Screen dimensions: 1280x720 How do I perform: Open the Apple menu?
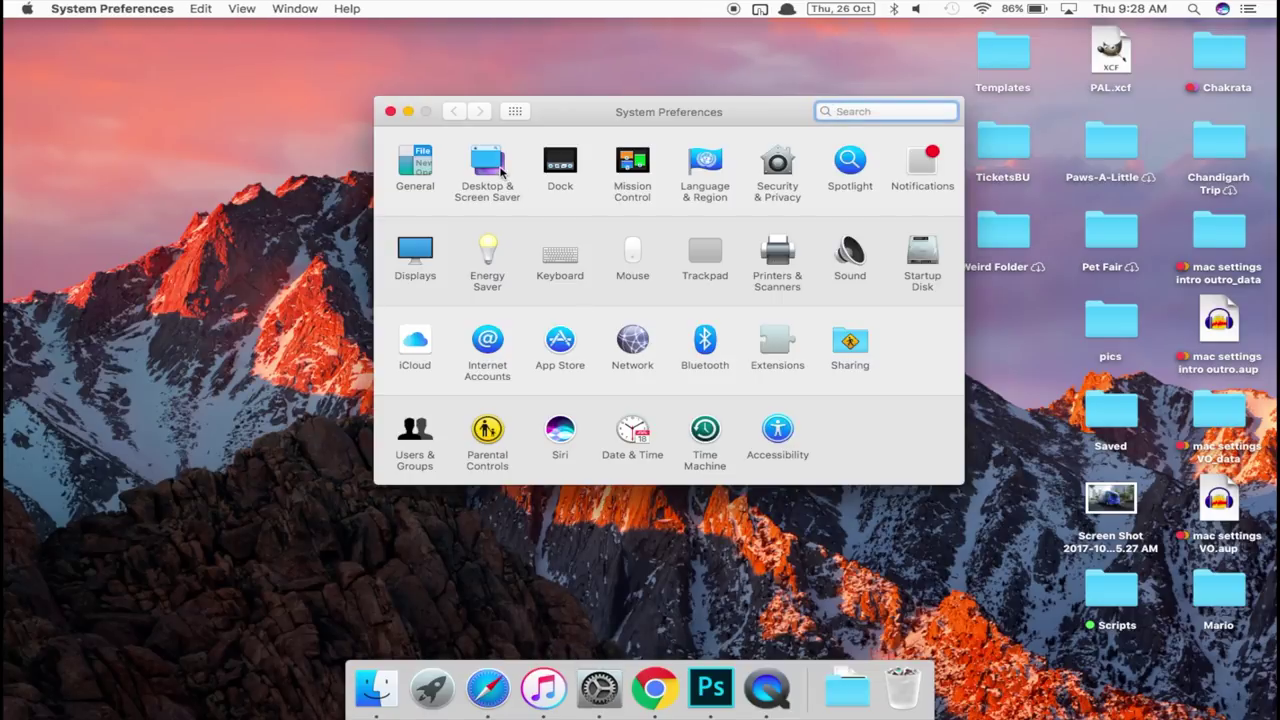(27, 9)
